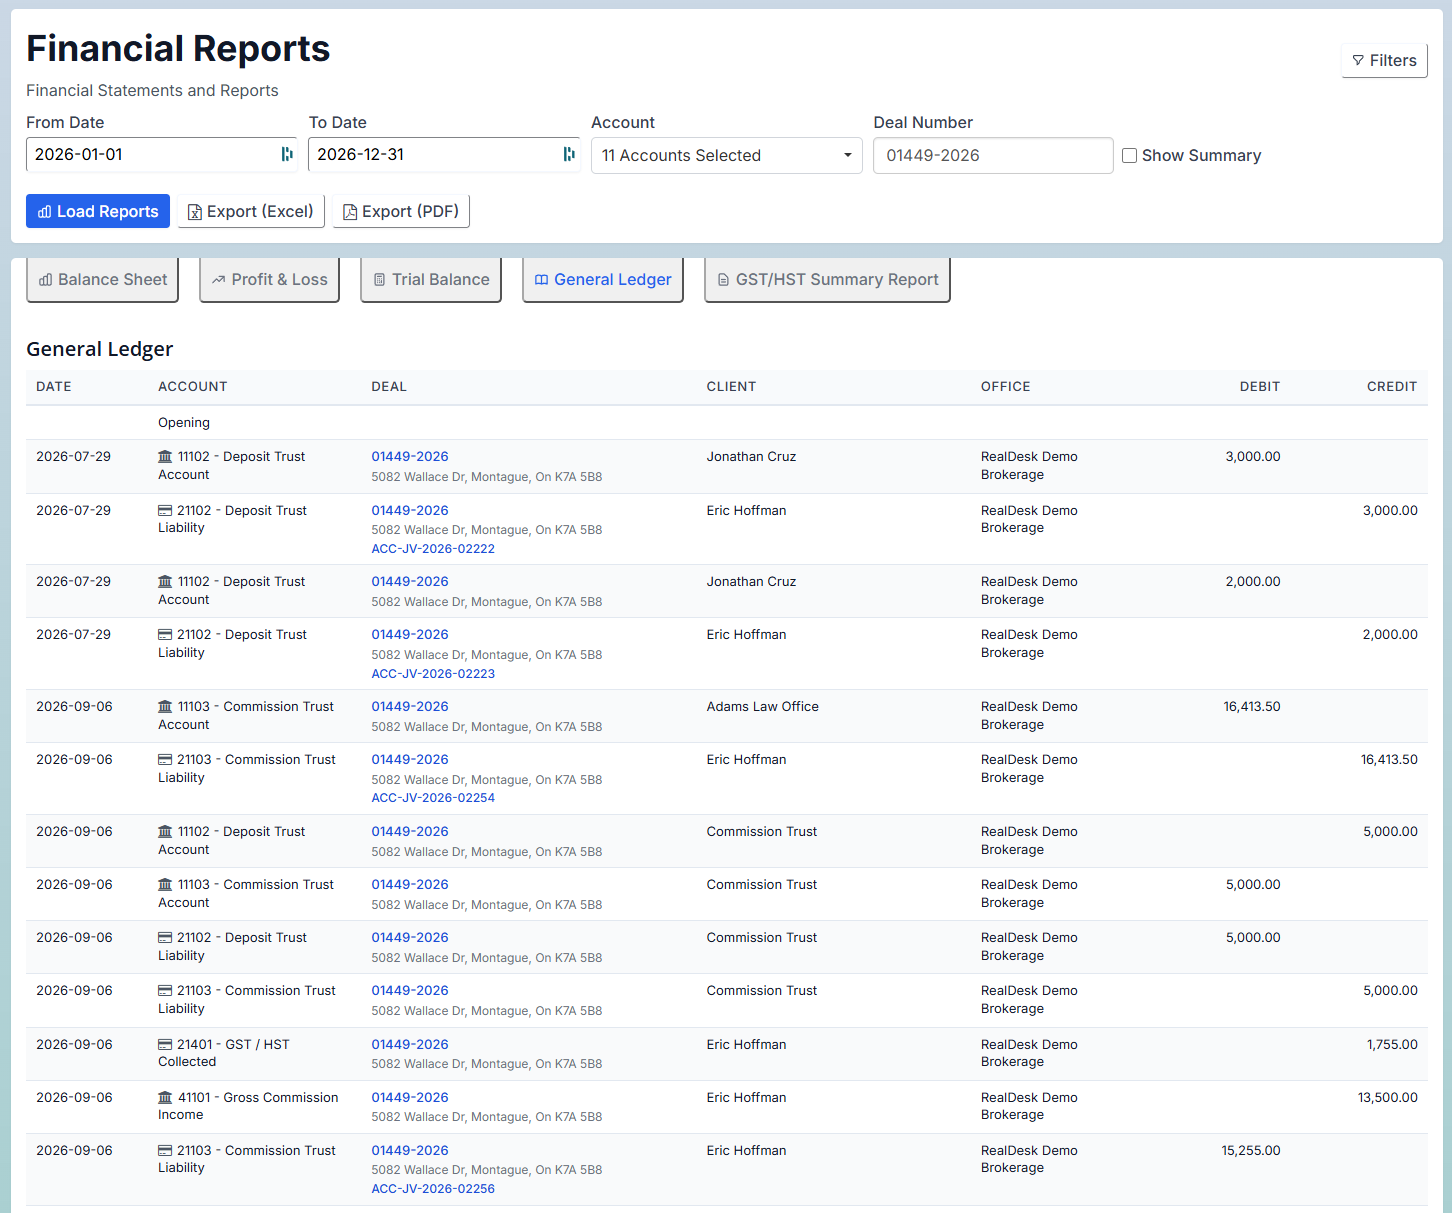Open journal link ACC-JV-2026-02222
1452x1213 pixels.
[x=433, y=549]
